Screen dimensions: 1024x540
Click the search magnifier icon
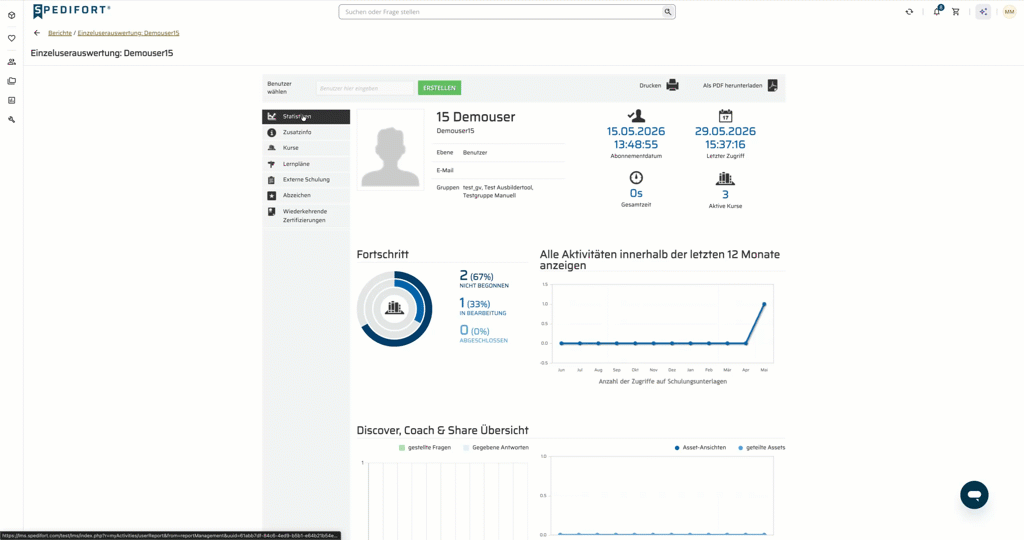point(667,12)
